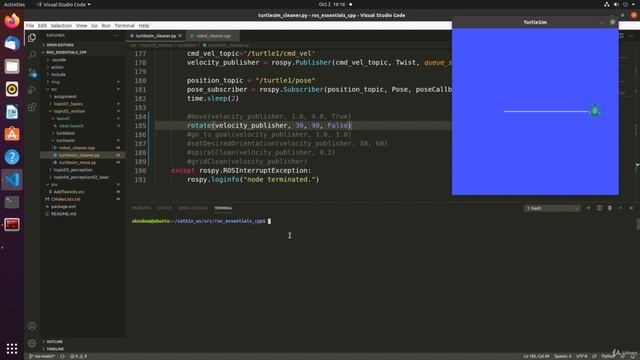Open Thunderbird mail from the dock

tap(12, 43)
